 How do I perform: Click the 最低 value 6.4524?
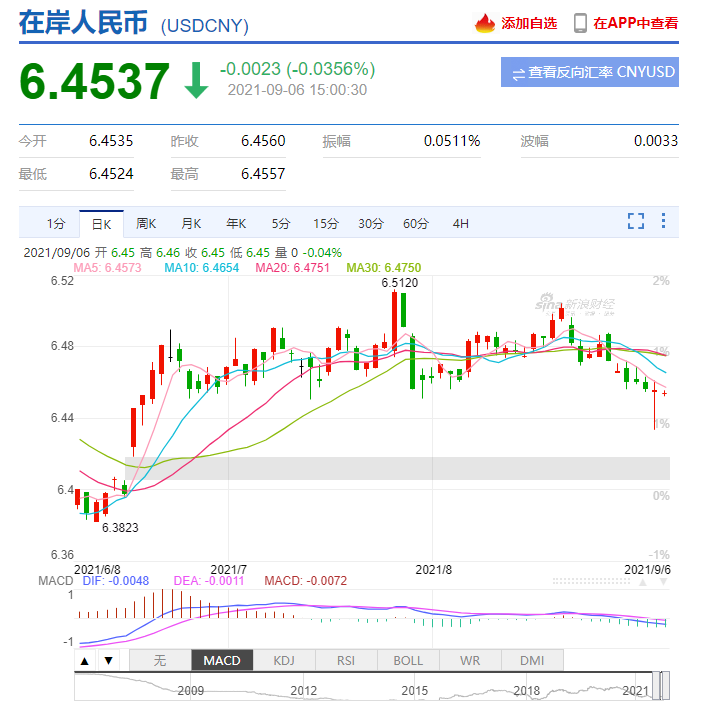111,174
